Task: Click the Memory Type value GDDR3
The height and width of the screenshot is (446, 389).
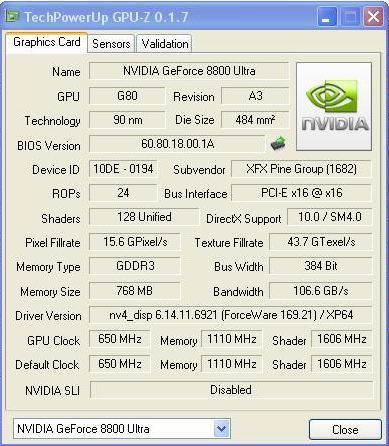Action: tap(135, 266)
